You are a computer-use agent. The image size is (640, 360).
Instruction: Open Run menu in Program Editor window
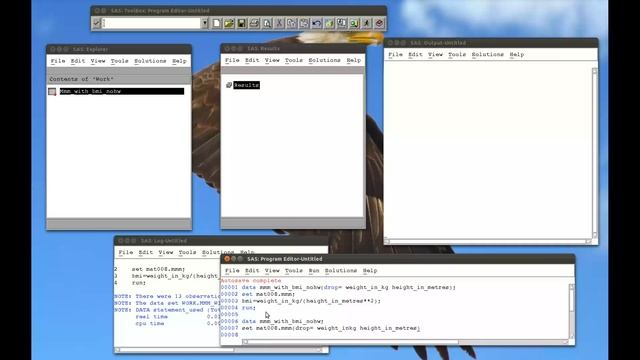pos(313,271)
